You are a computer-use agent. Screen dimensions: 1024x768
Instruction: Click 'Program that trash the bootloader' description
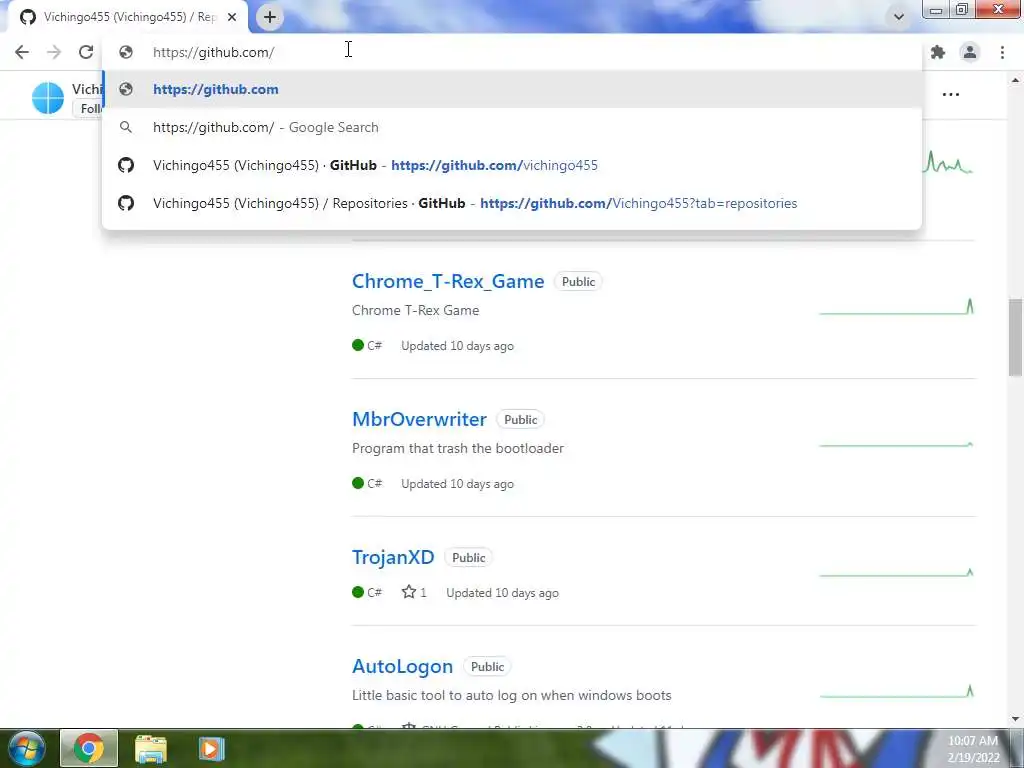tap(458, 448)
